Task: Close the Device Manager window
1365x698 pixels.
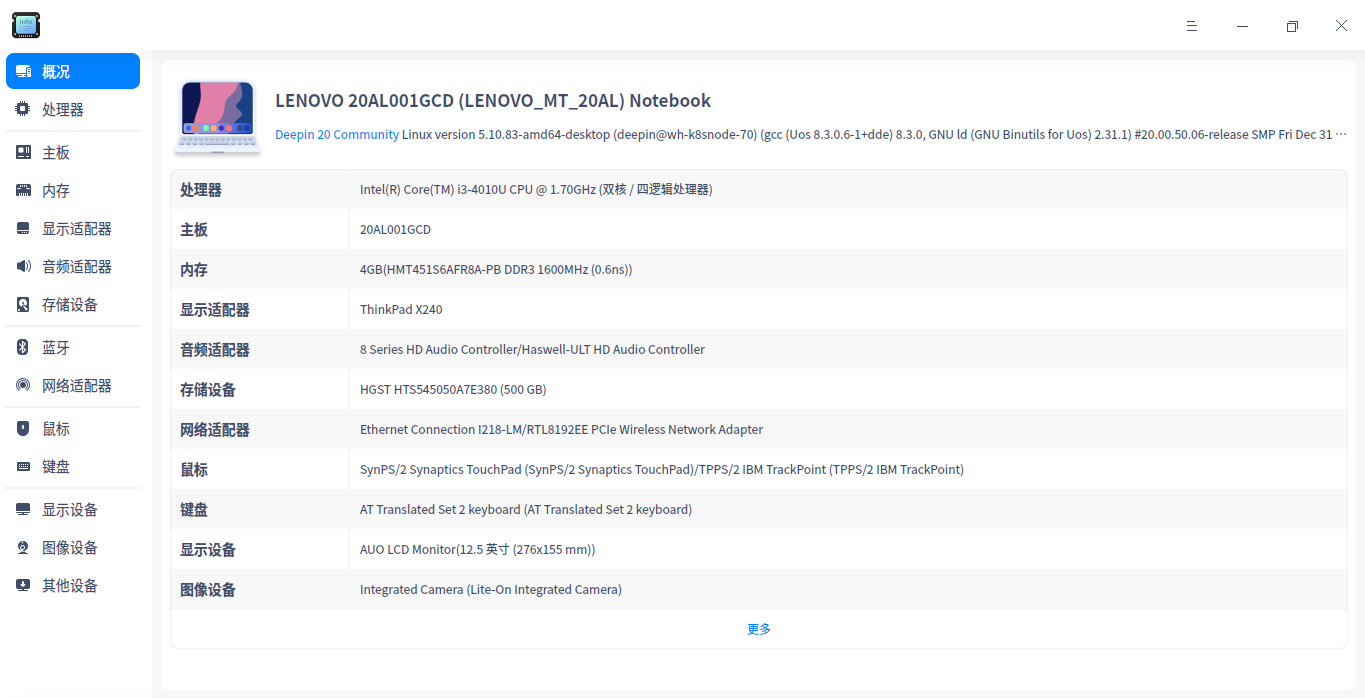Action: coord(1342,26)
